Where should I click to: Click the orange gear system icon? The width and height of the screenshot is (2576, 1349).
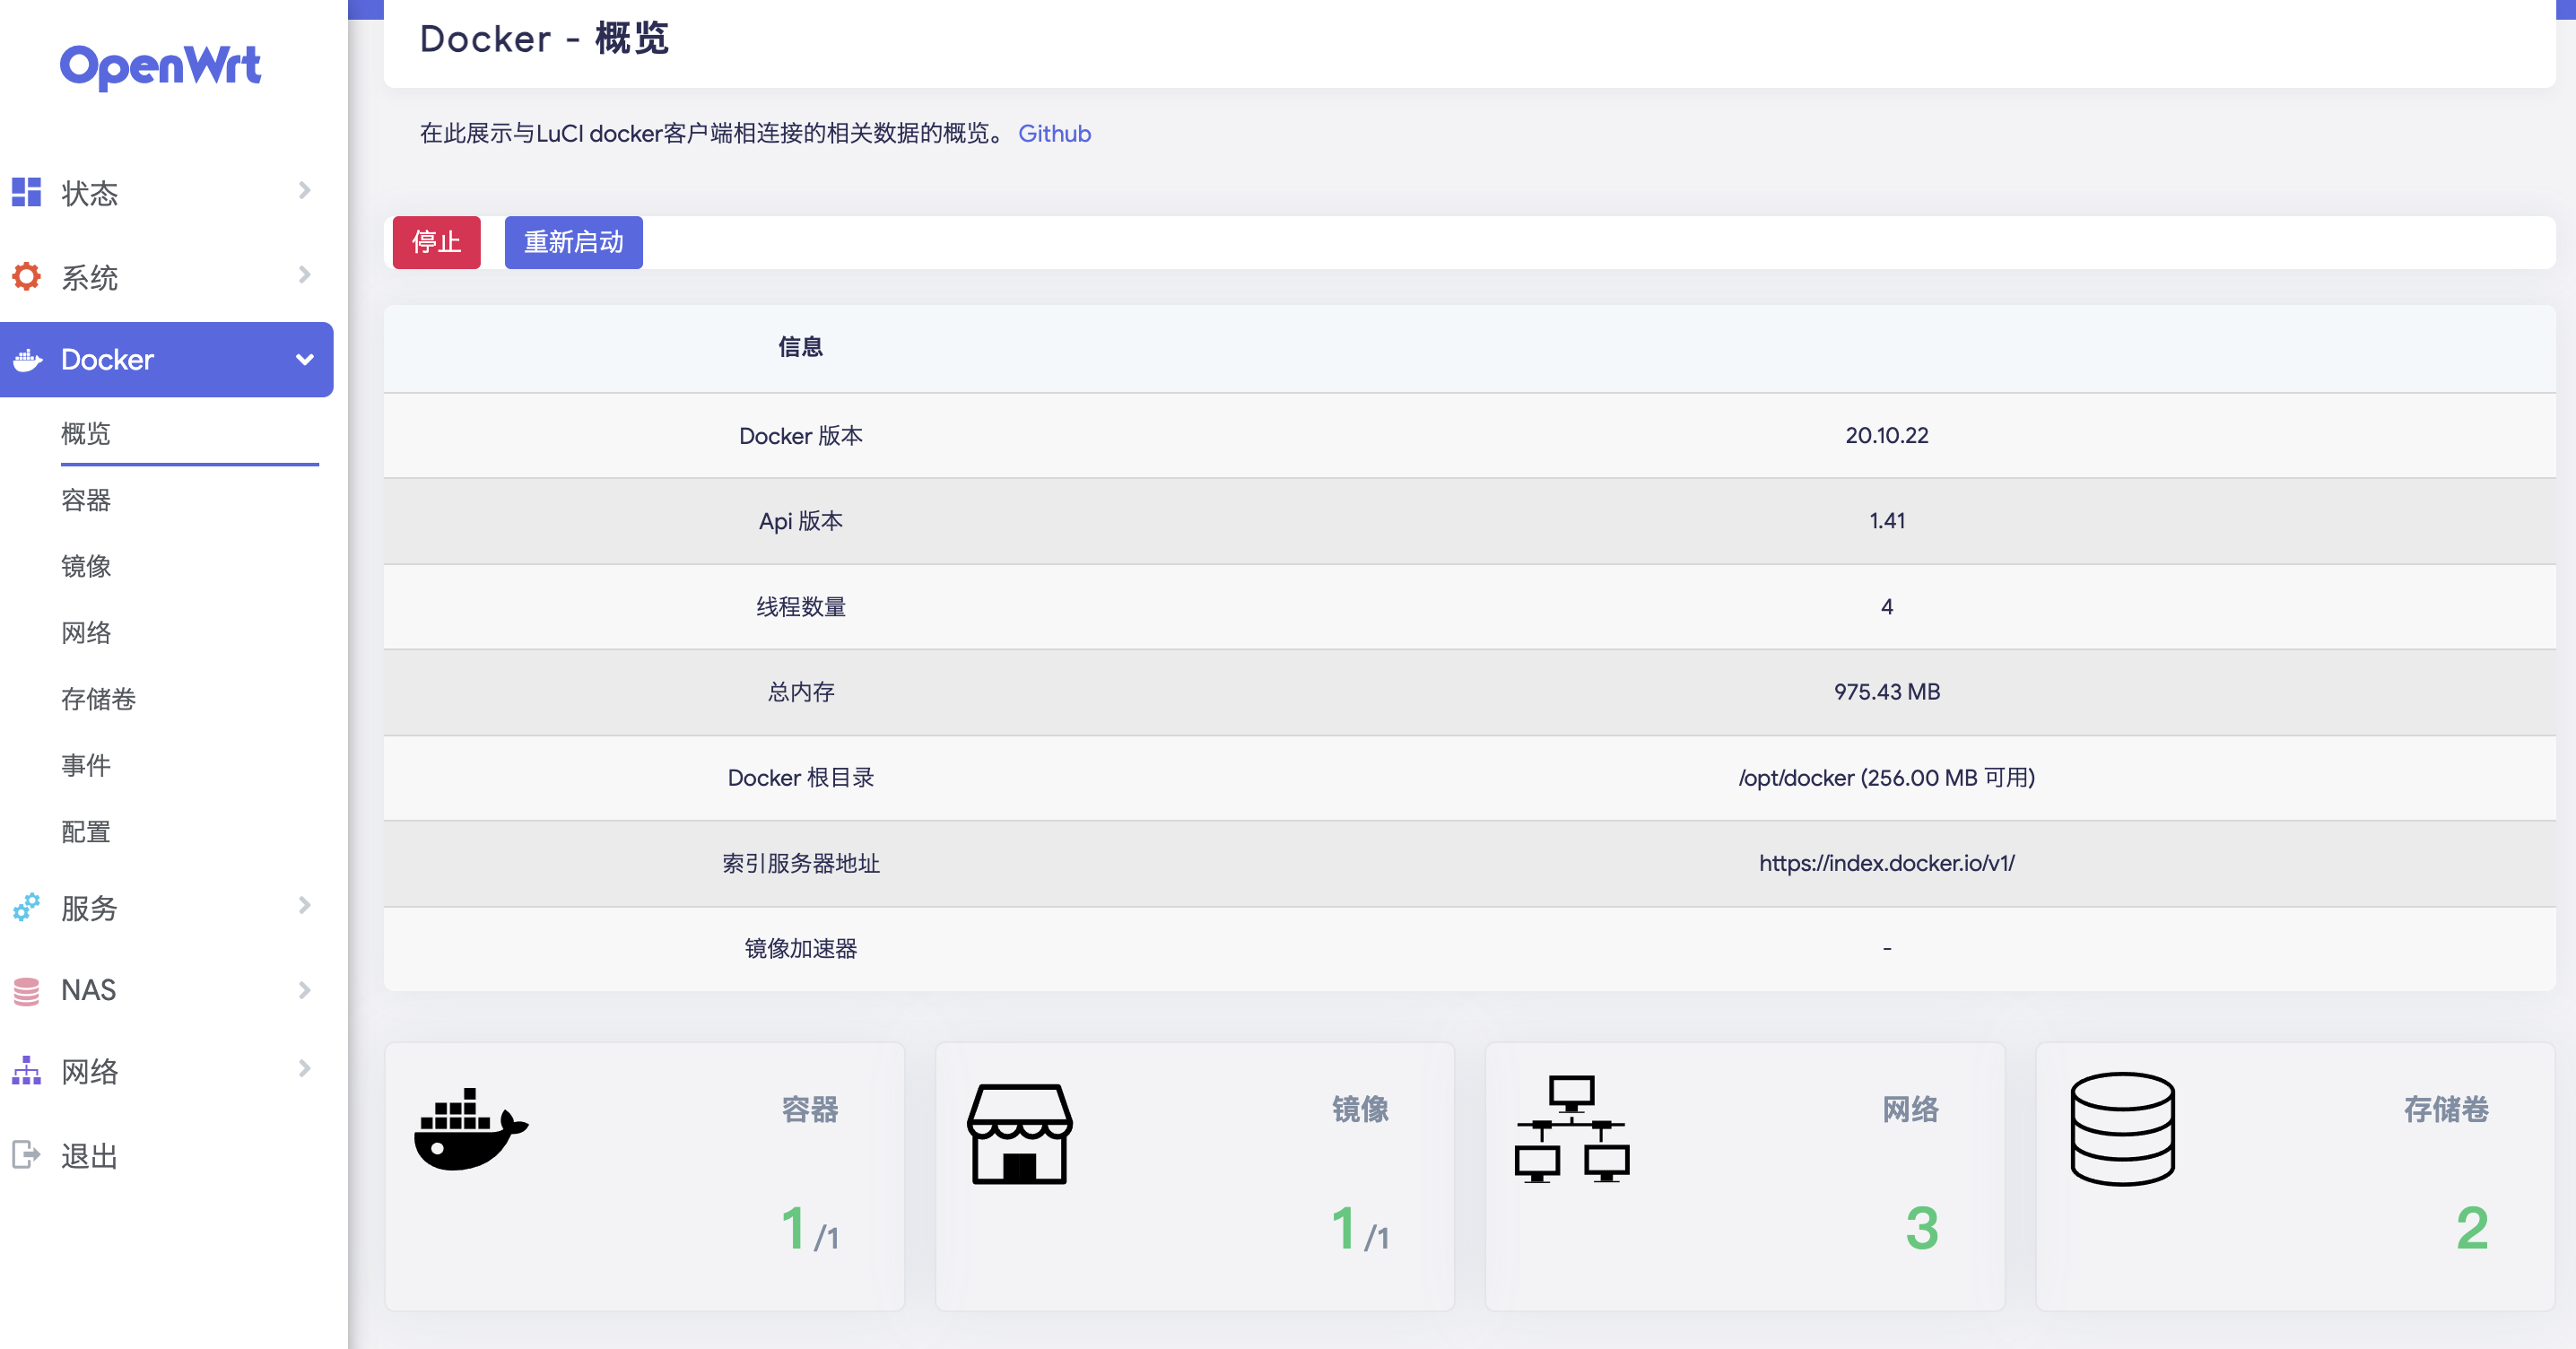pyautogui.click(x=26, y=276)
